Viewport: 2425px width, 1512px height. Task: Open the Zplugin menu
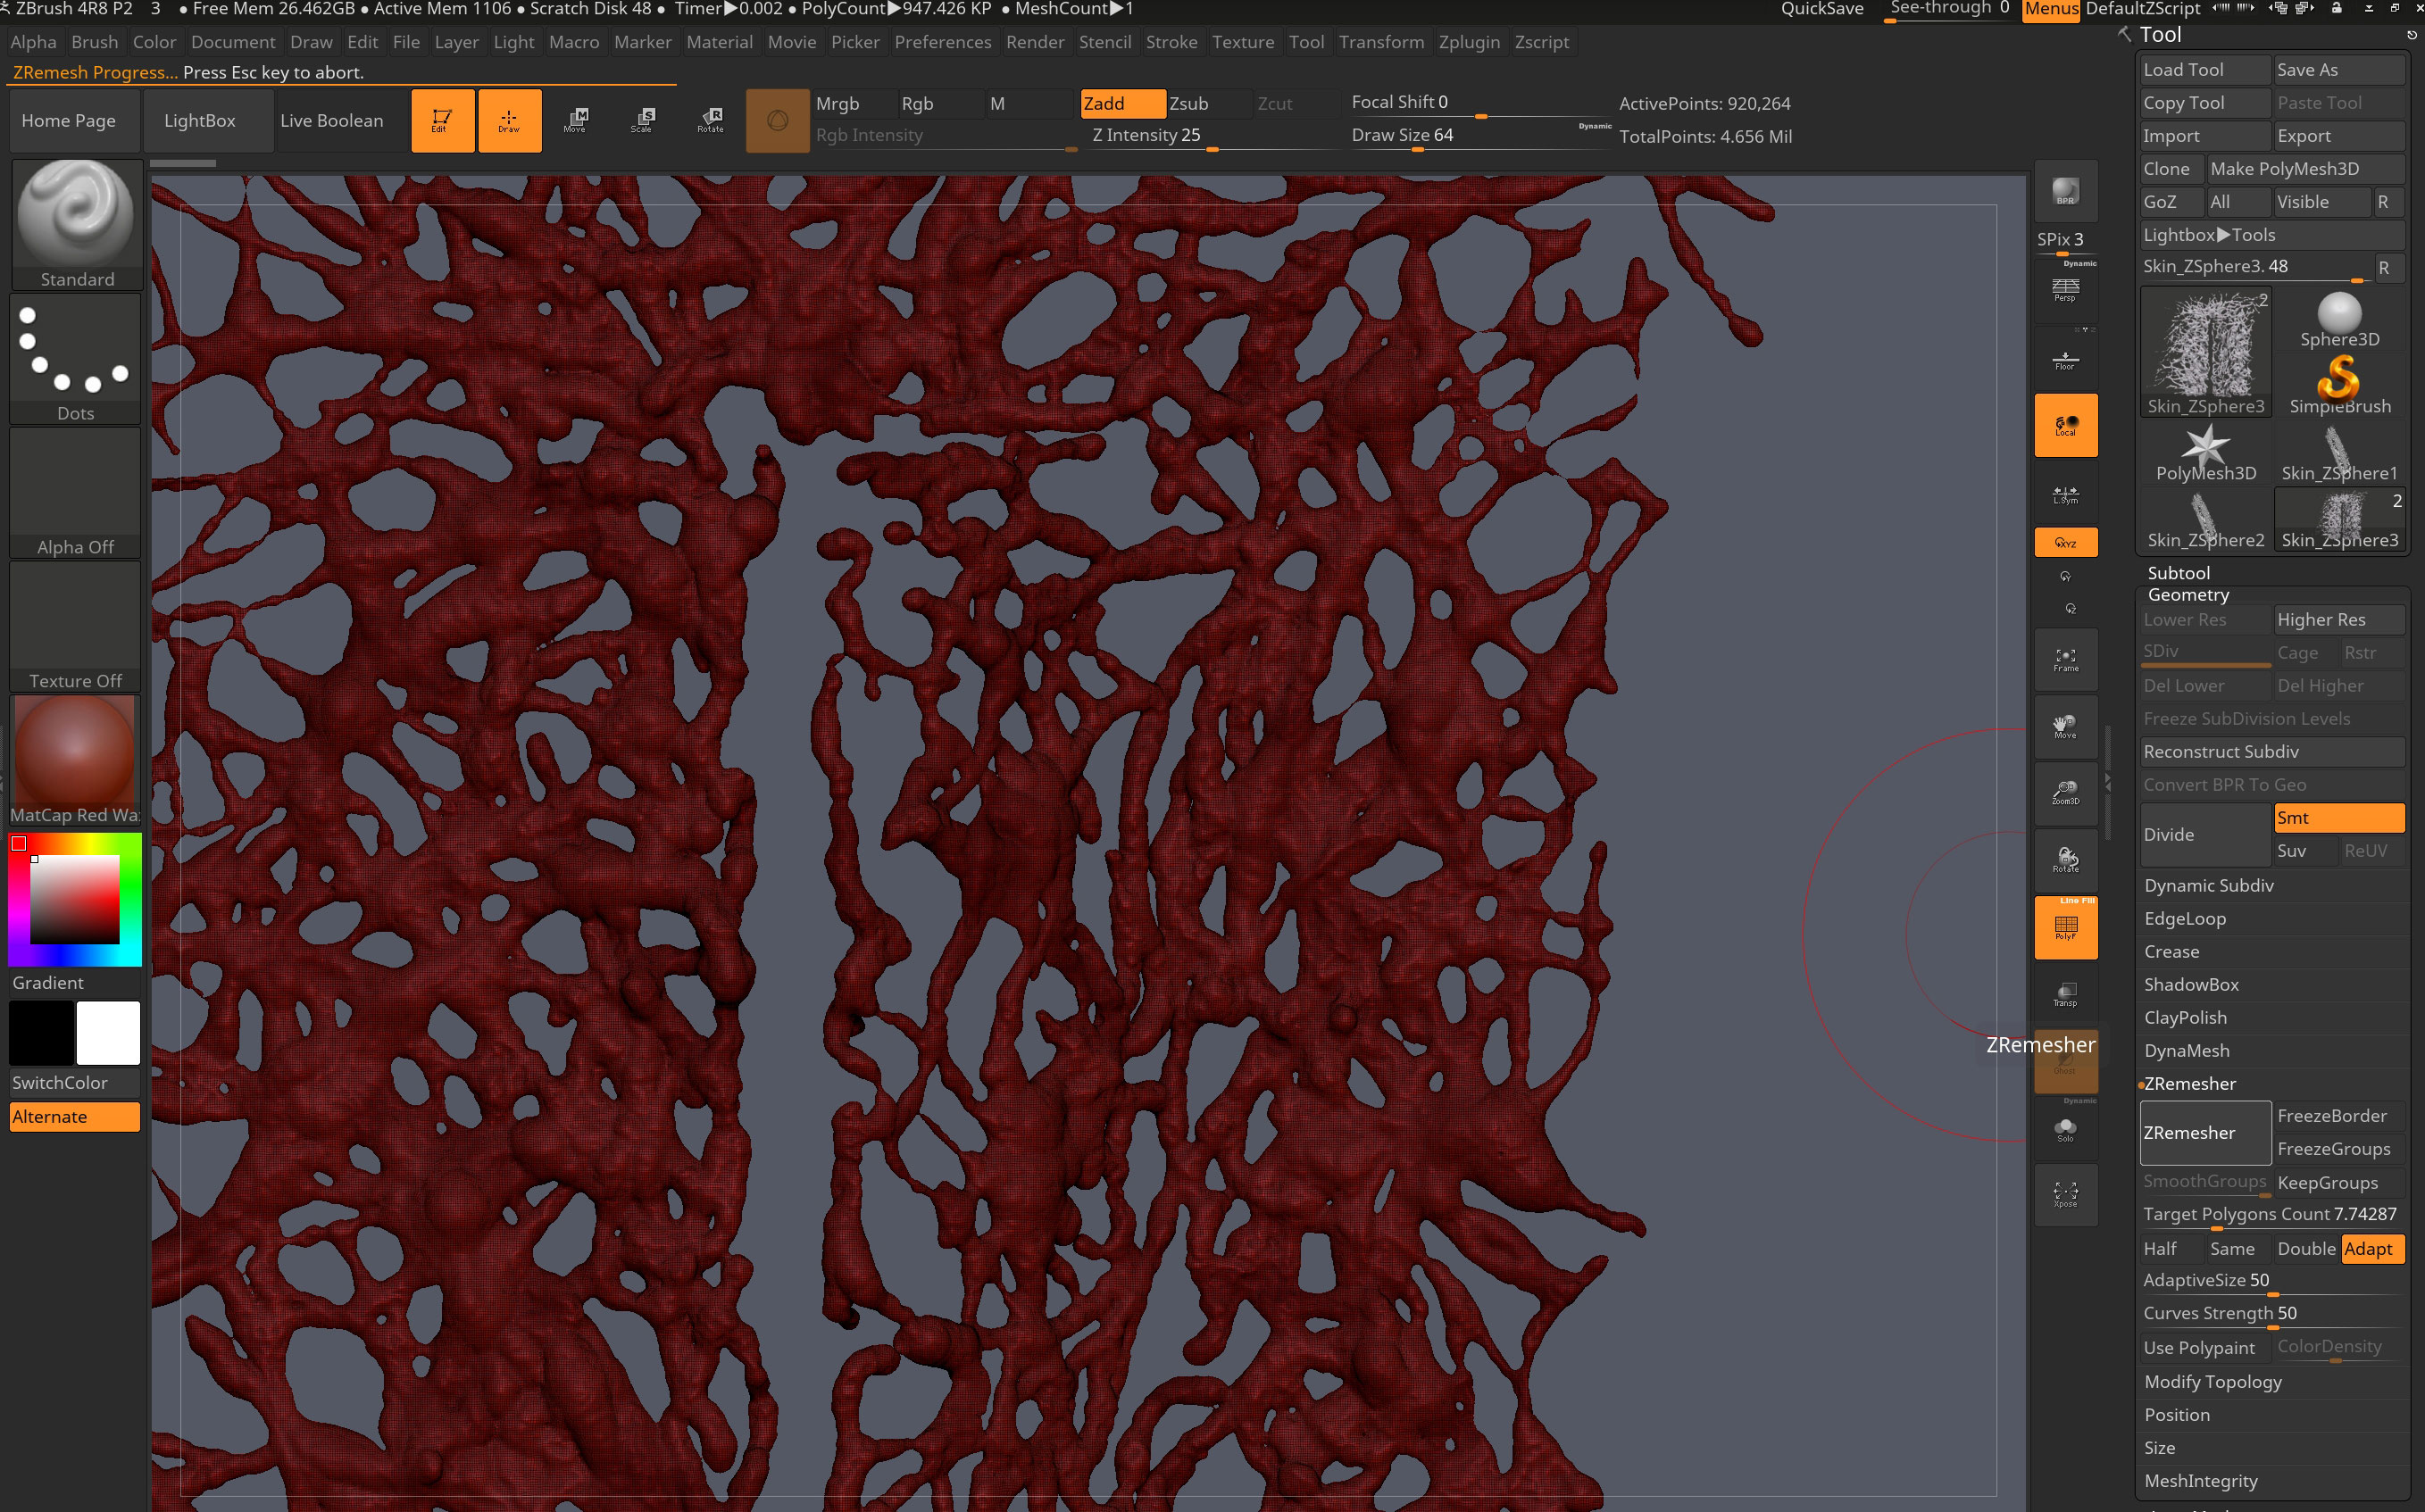tap(1468, 42)
